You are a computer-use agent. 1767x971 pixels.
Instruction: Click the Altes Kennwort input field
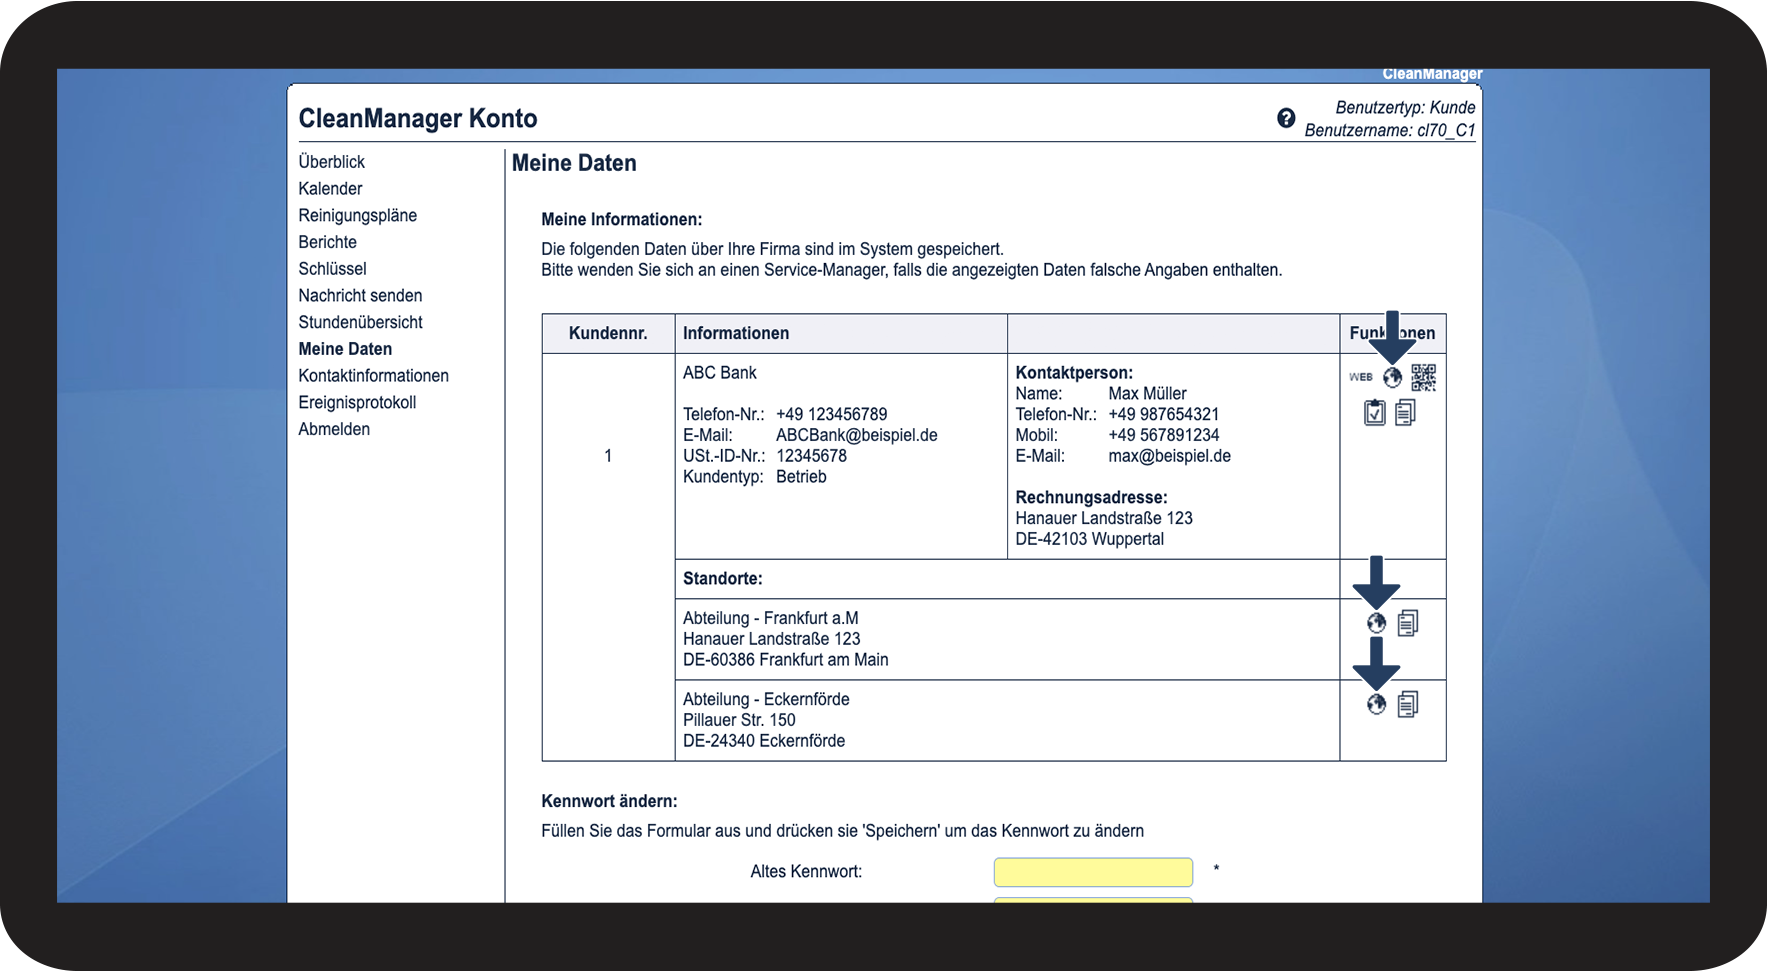pyautogui.click(x=1093, y=872)
